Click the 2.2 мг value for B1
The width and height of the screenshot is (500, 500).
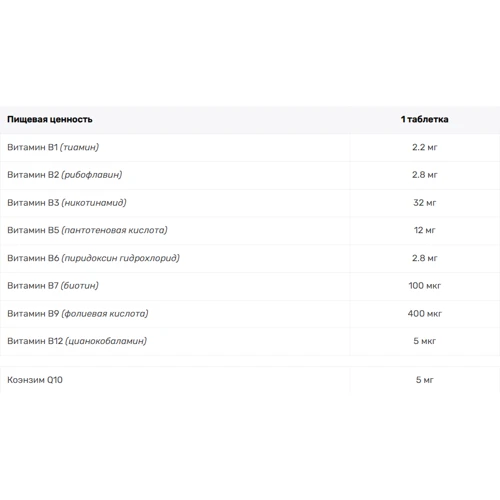click(x=424, y=147)
